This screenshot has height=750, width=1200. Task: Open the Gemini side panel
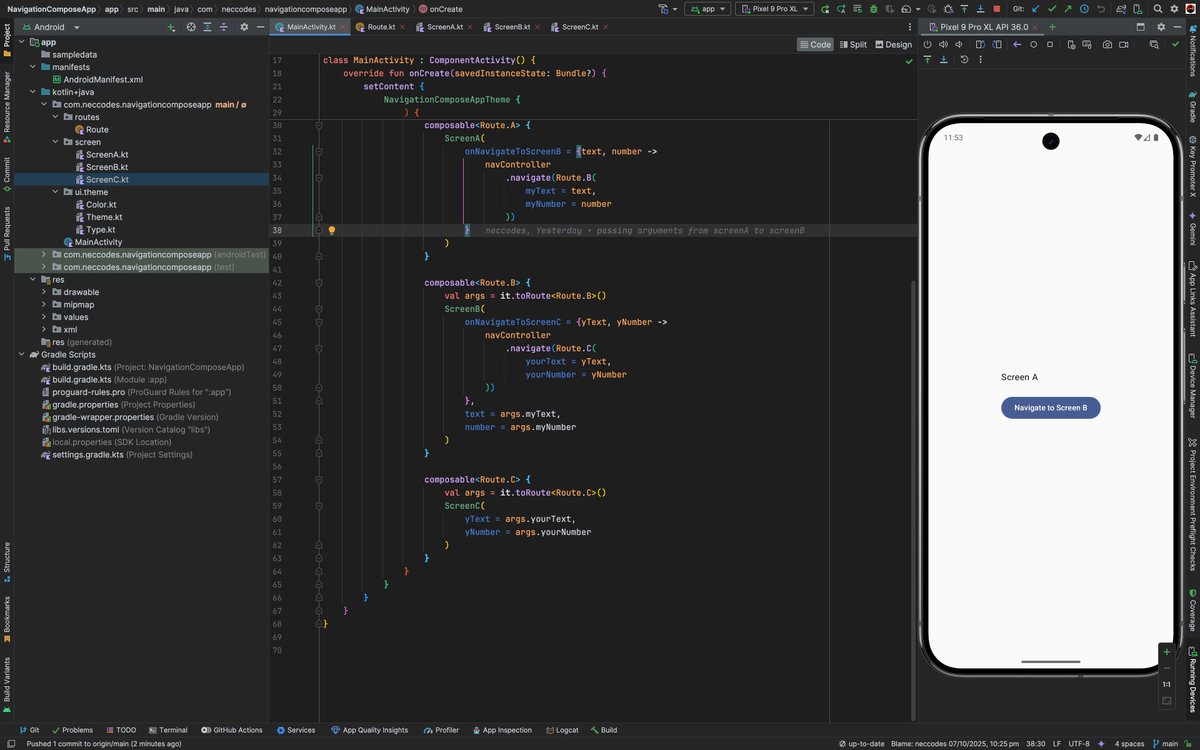(x=1192, y=228)
